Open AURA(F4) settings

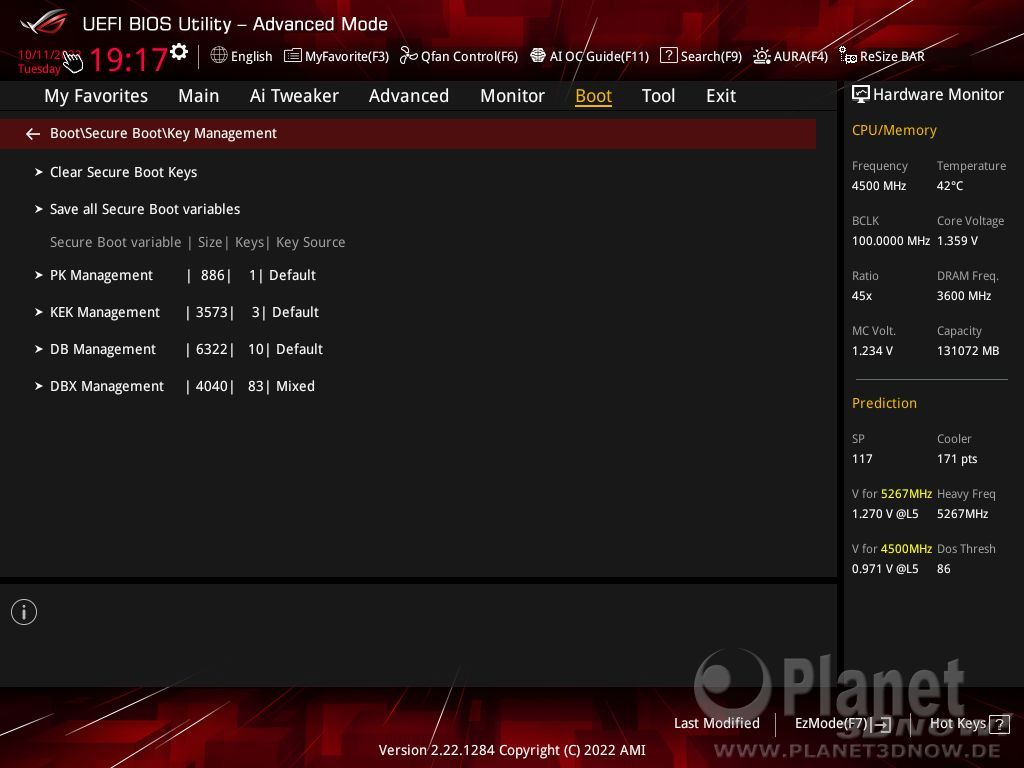[x=790, y=56]
